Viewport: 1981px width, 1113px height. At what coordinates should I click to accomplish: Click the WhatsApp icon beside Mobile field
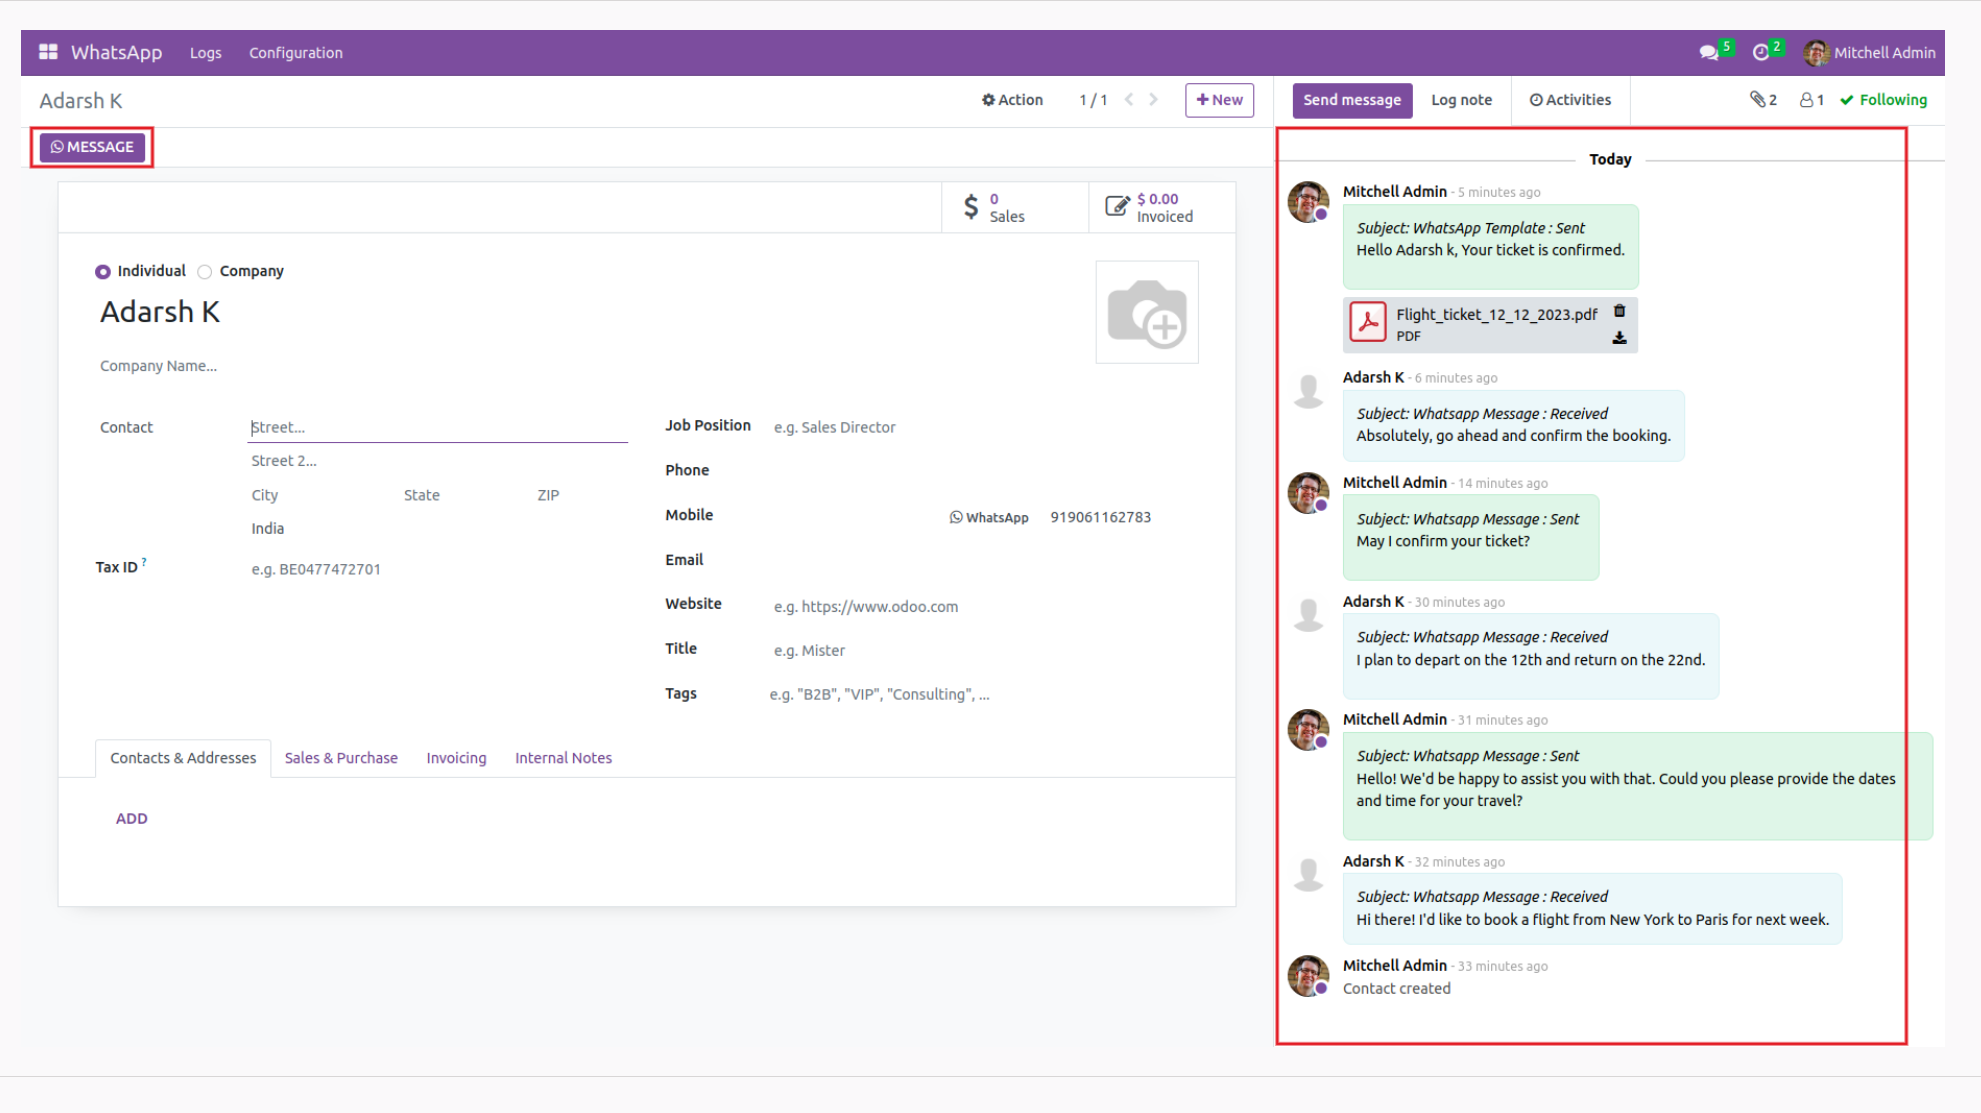coord(988,517)
